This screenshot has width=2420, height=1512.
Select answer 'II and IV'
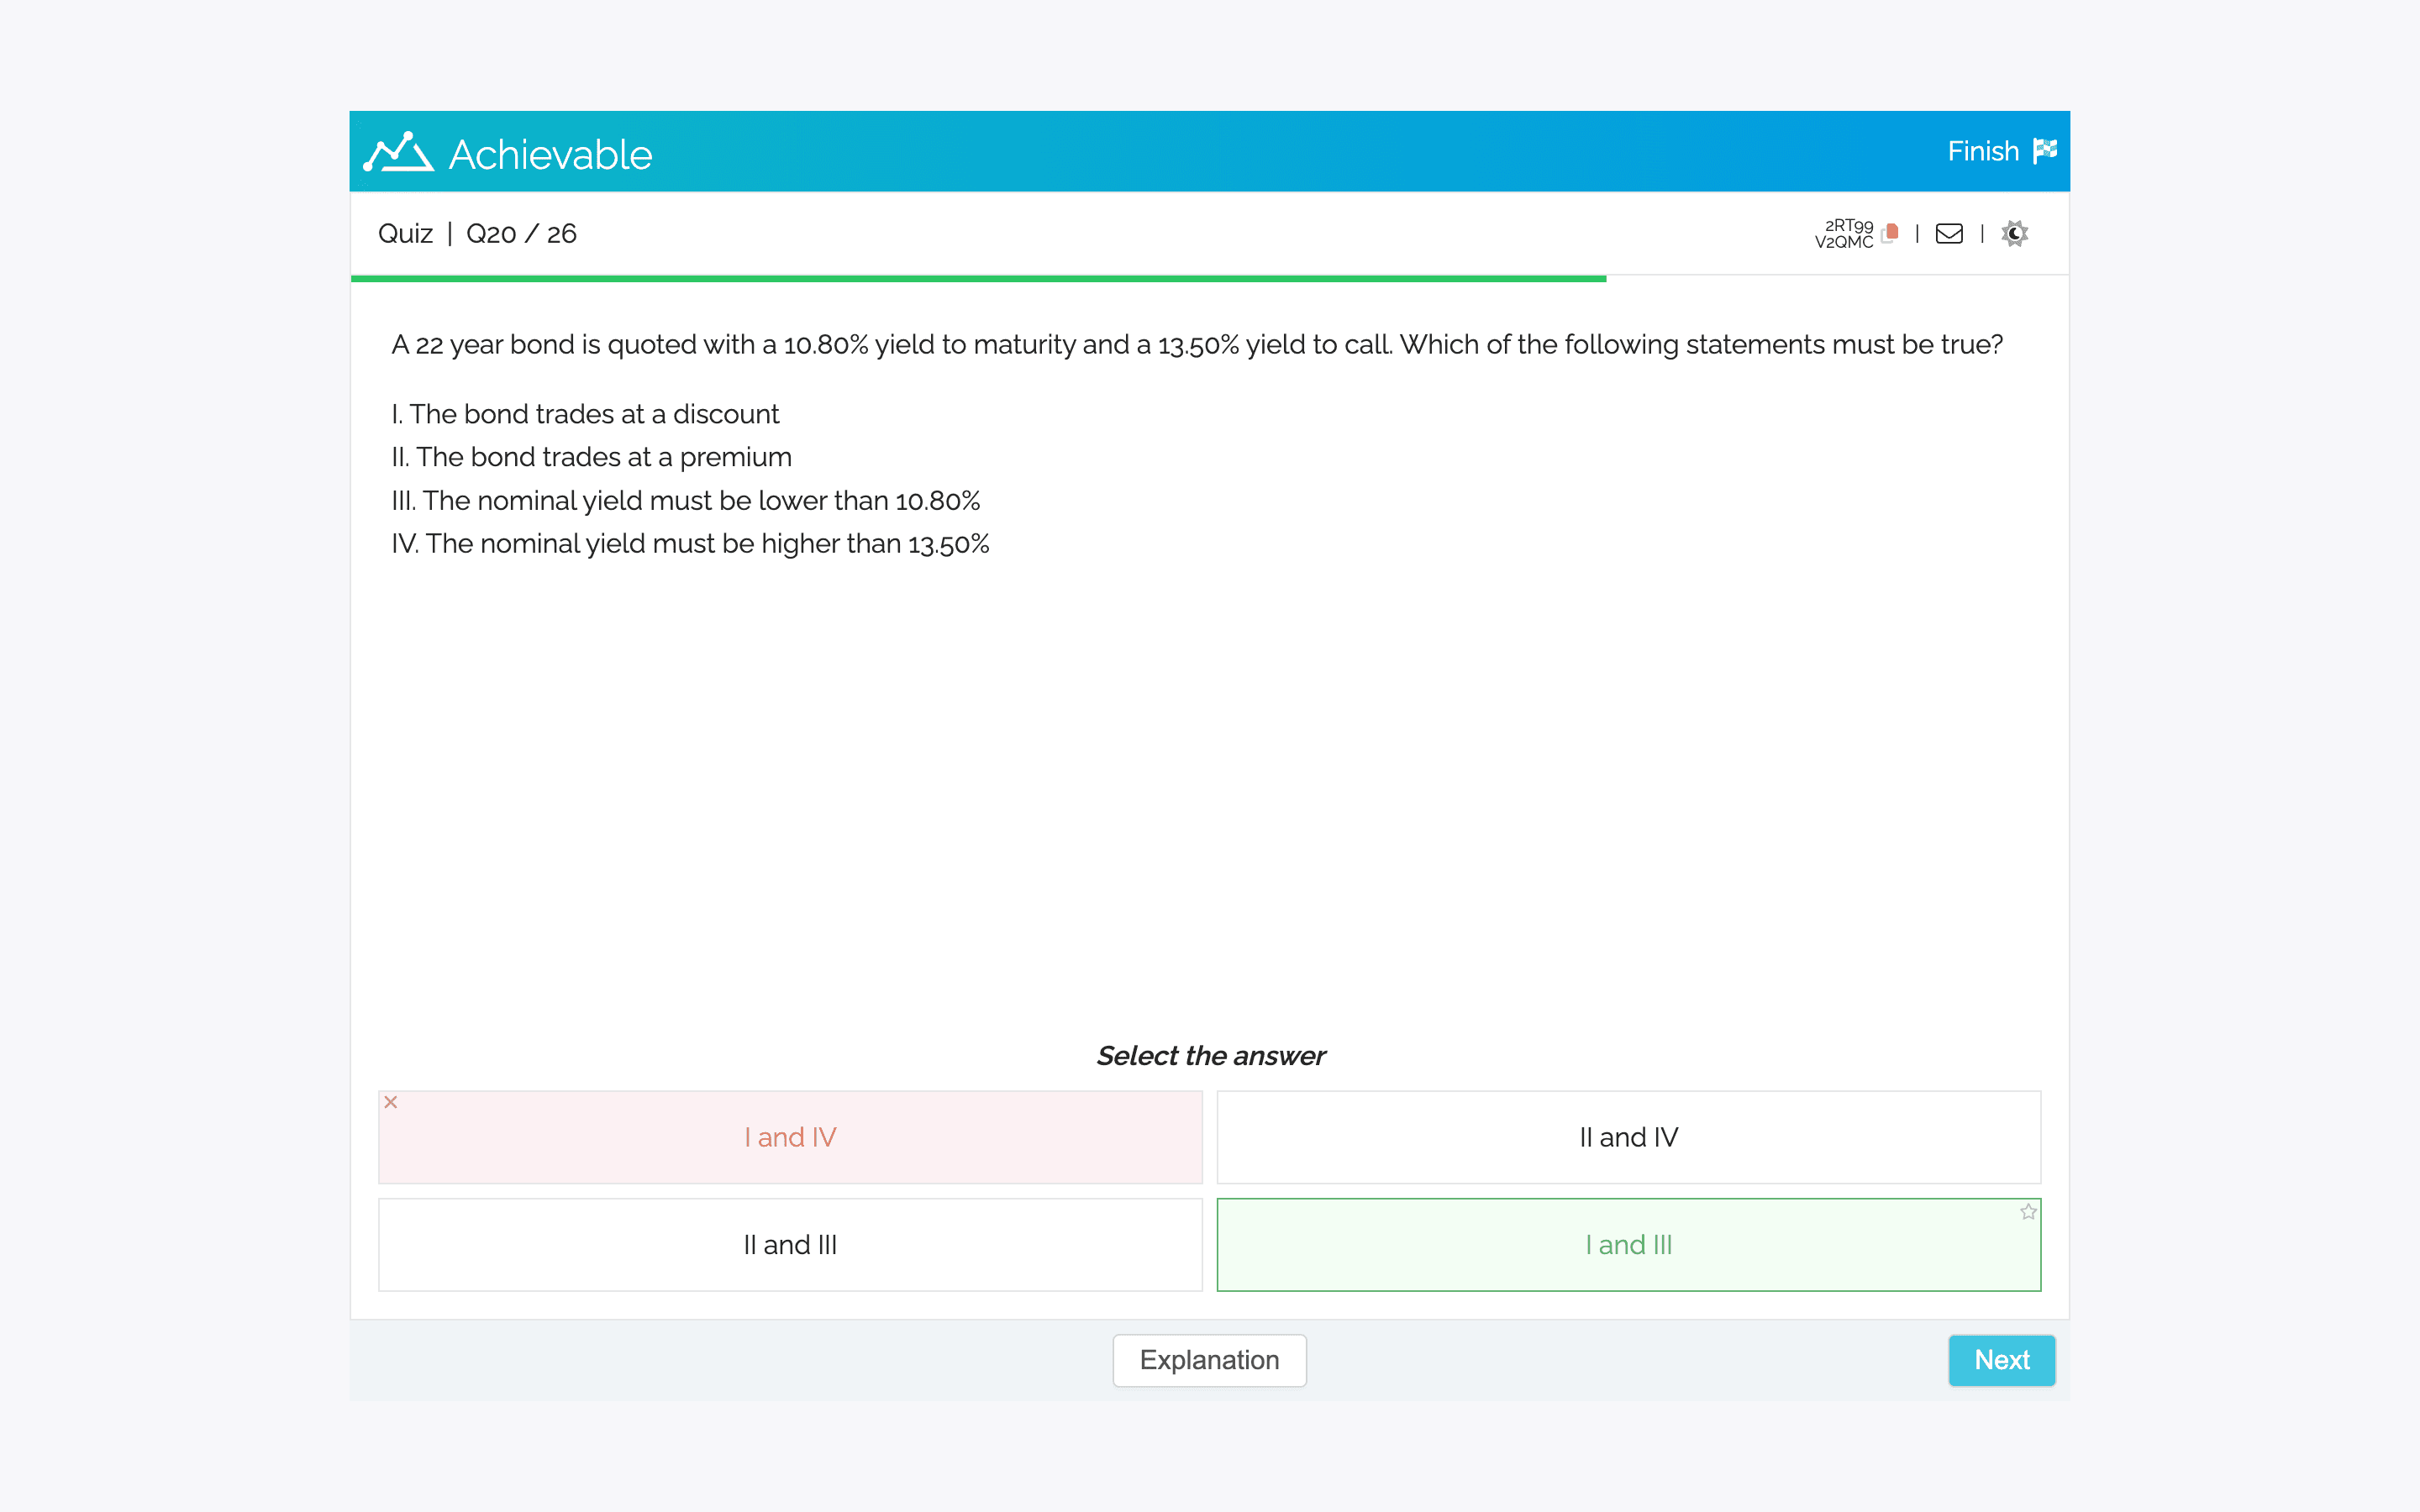coord(1628,1137)
